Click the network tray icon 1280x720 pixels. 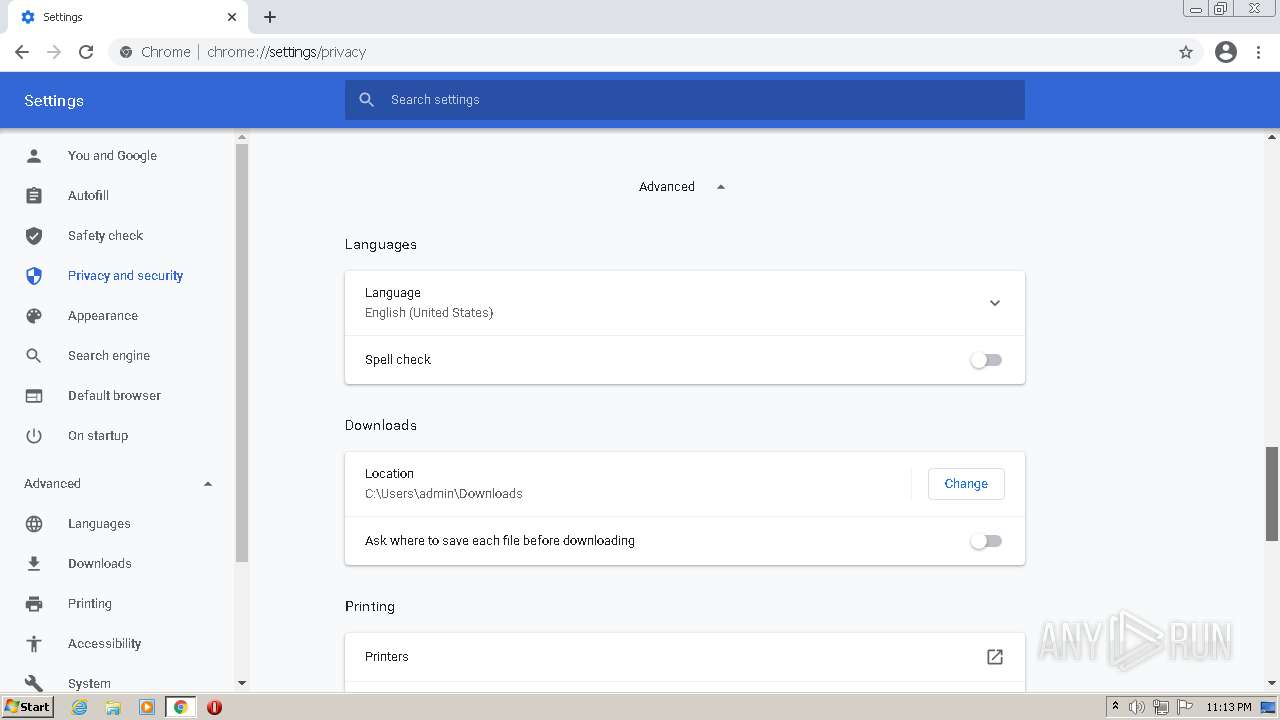[x=1161, y=707]
